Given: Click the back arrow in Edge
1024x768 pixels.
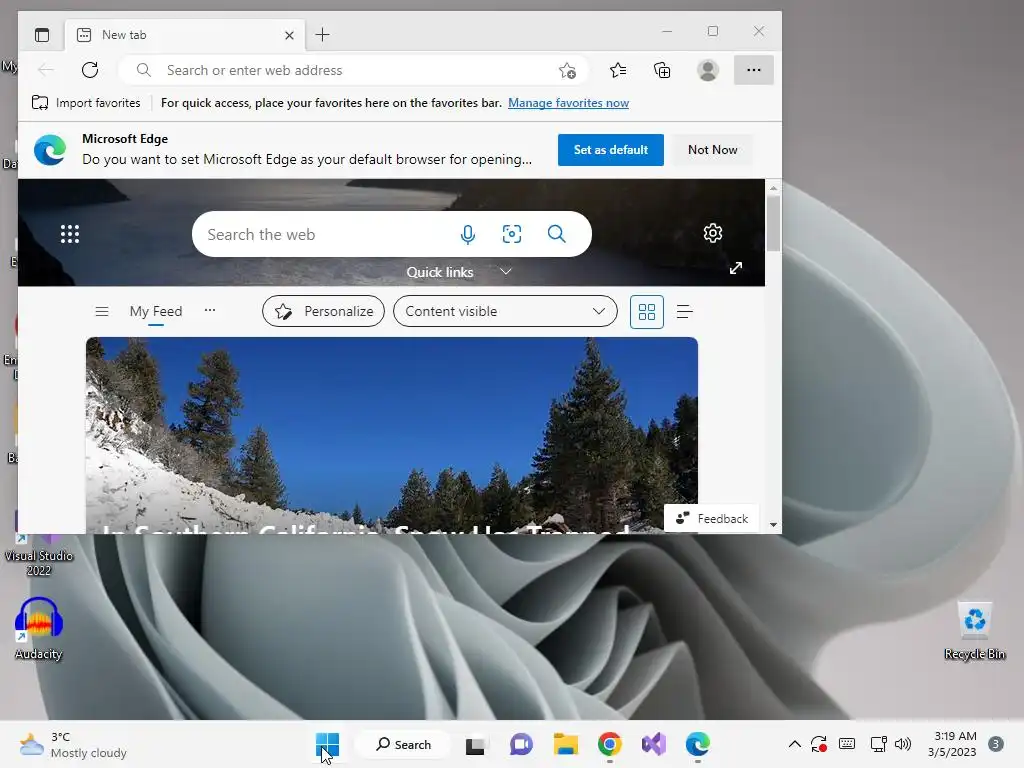Looking at the screenshot, I should pos(46,70).
